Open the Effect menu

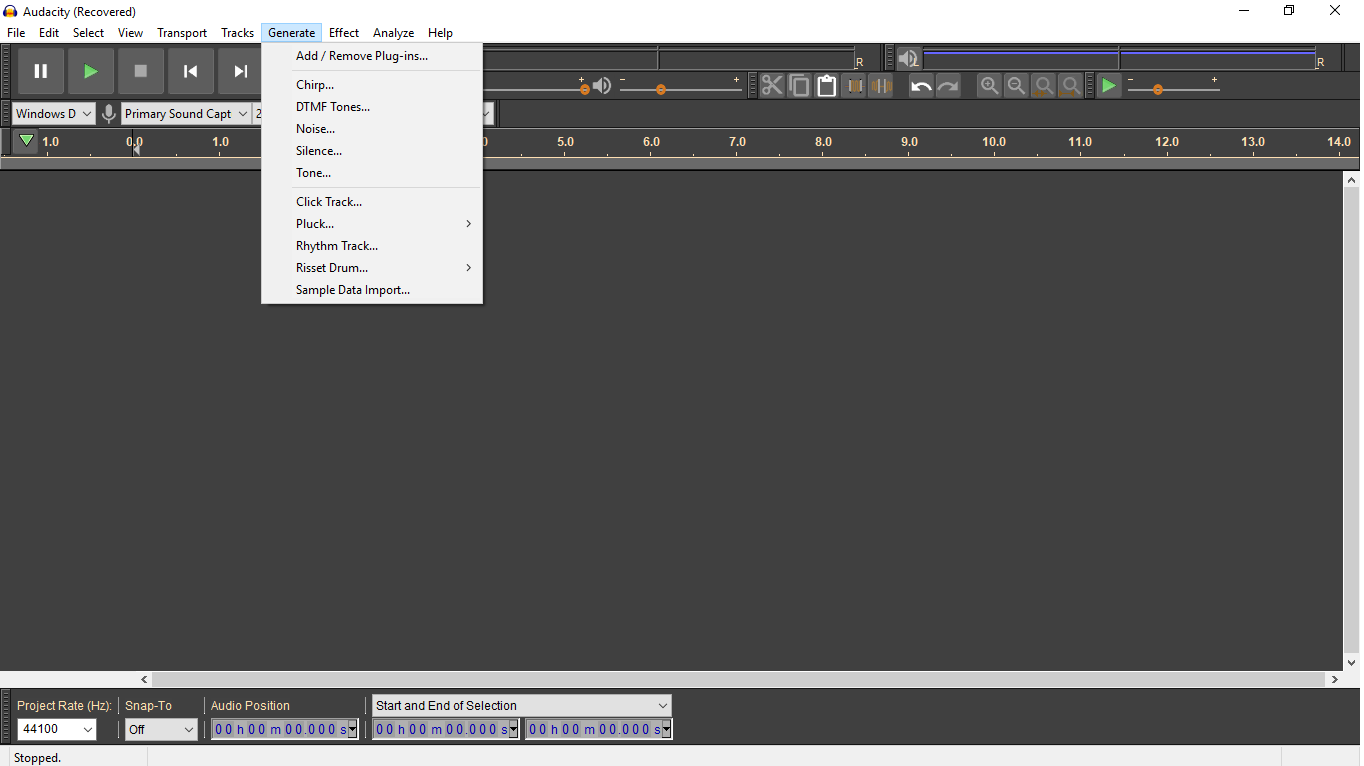[343, 32]
